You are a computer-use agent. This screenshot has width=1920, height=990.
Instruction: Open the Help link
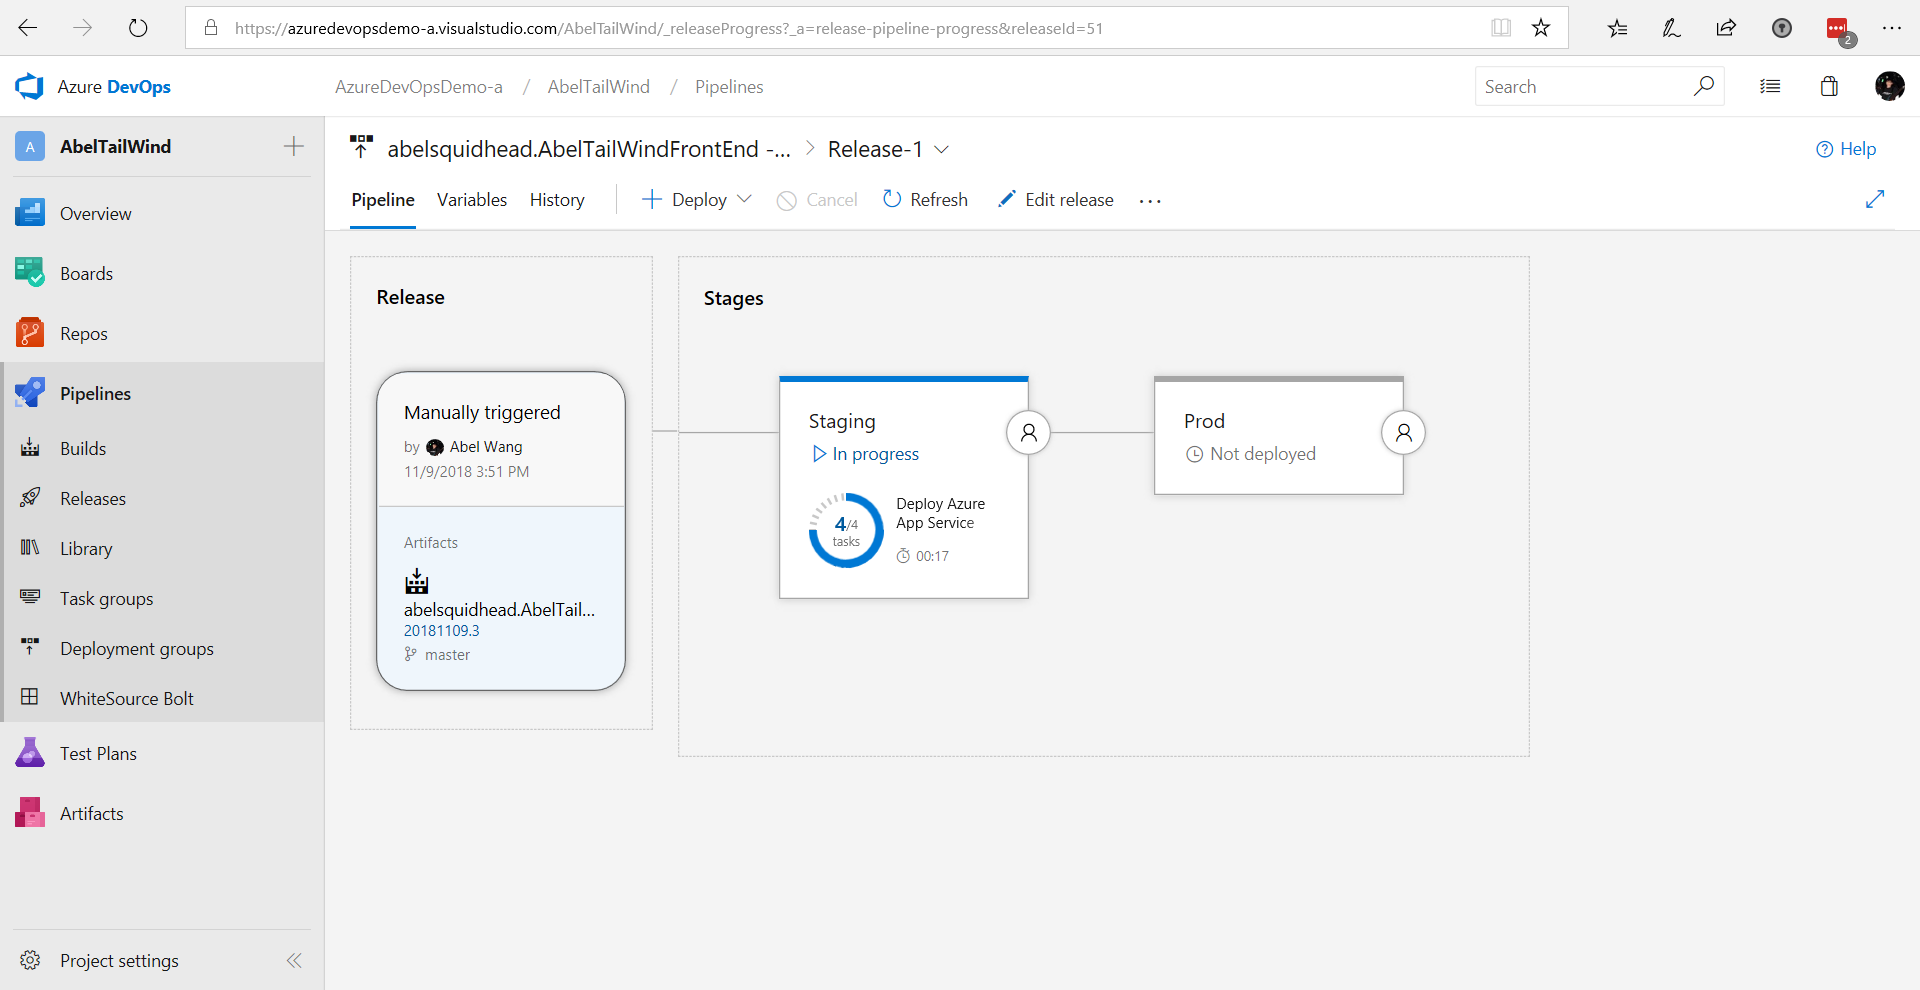[x=1846, y=149]
